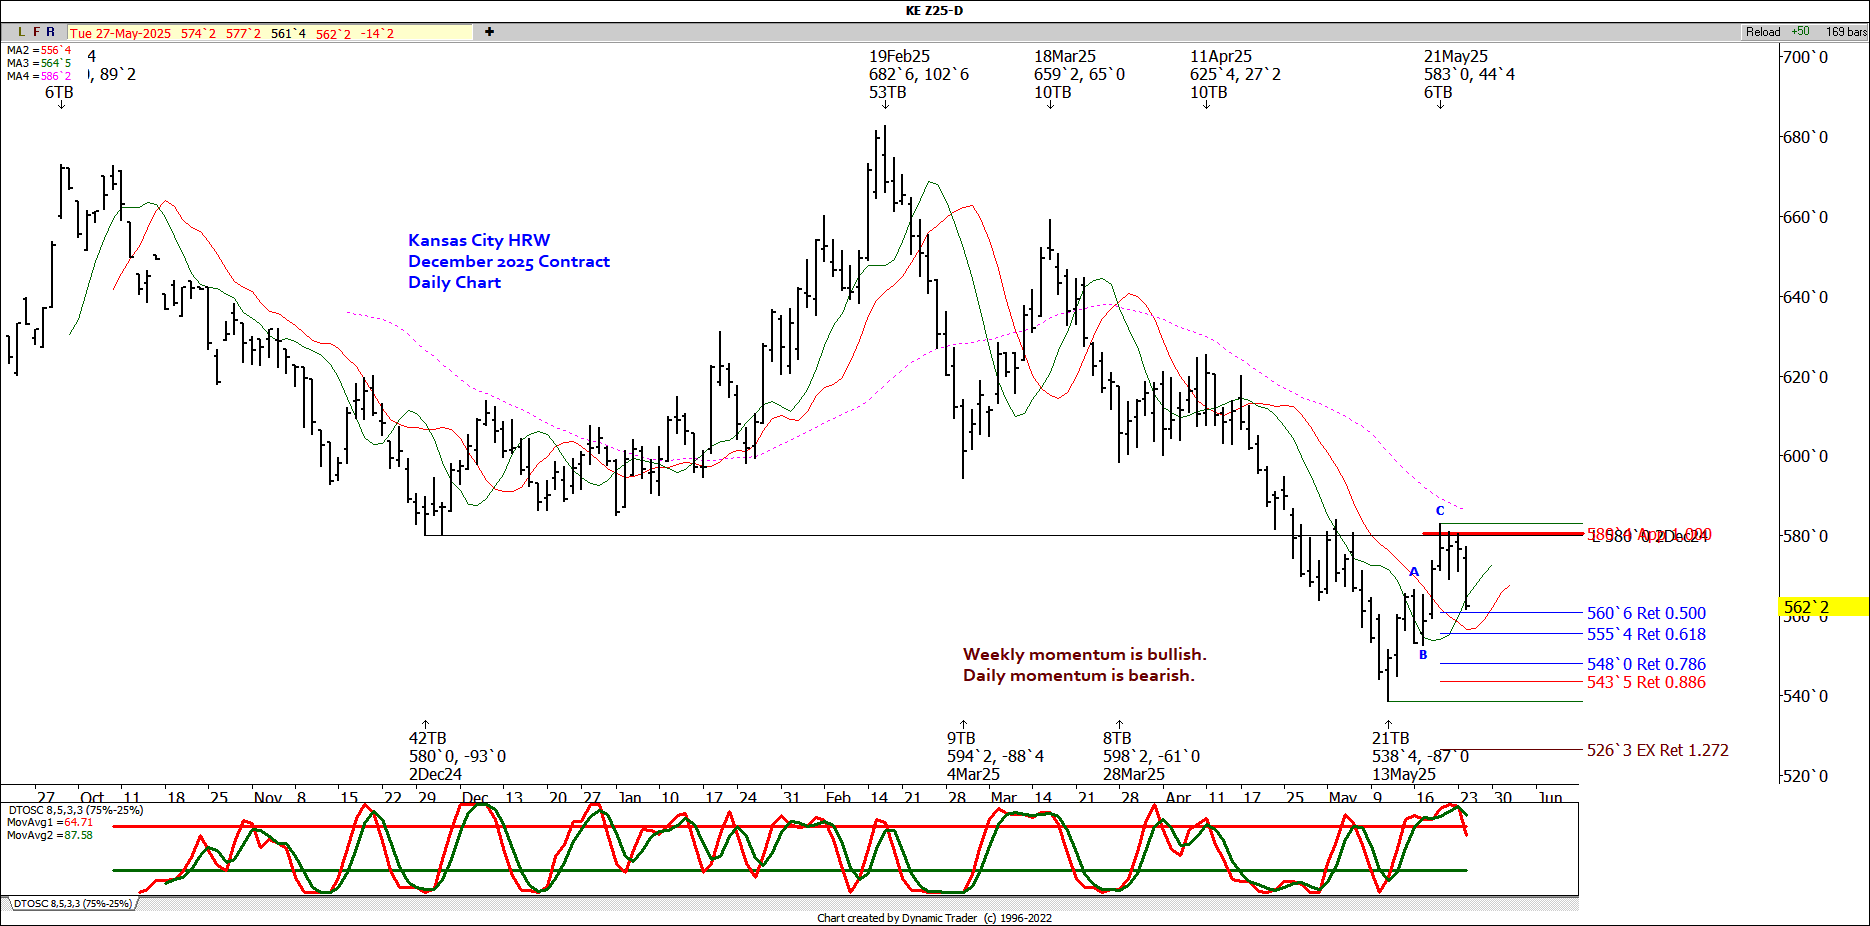The height and width of the screenshot is (926, 1870).
Task: Click the Weekly momentum is bullish note
Action: (1084, 654)
